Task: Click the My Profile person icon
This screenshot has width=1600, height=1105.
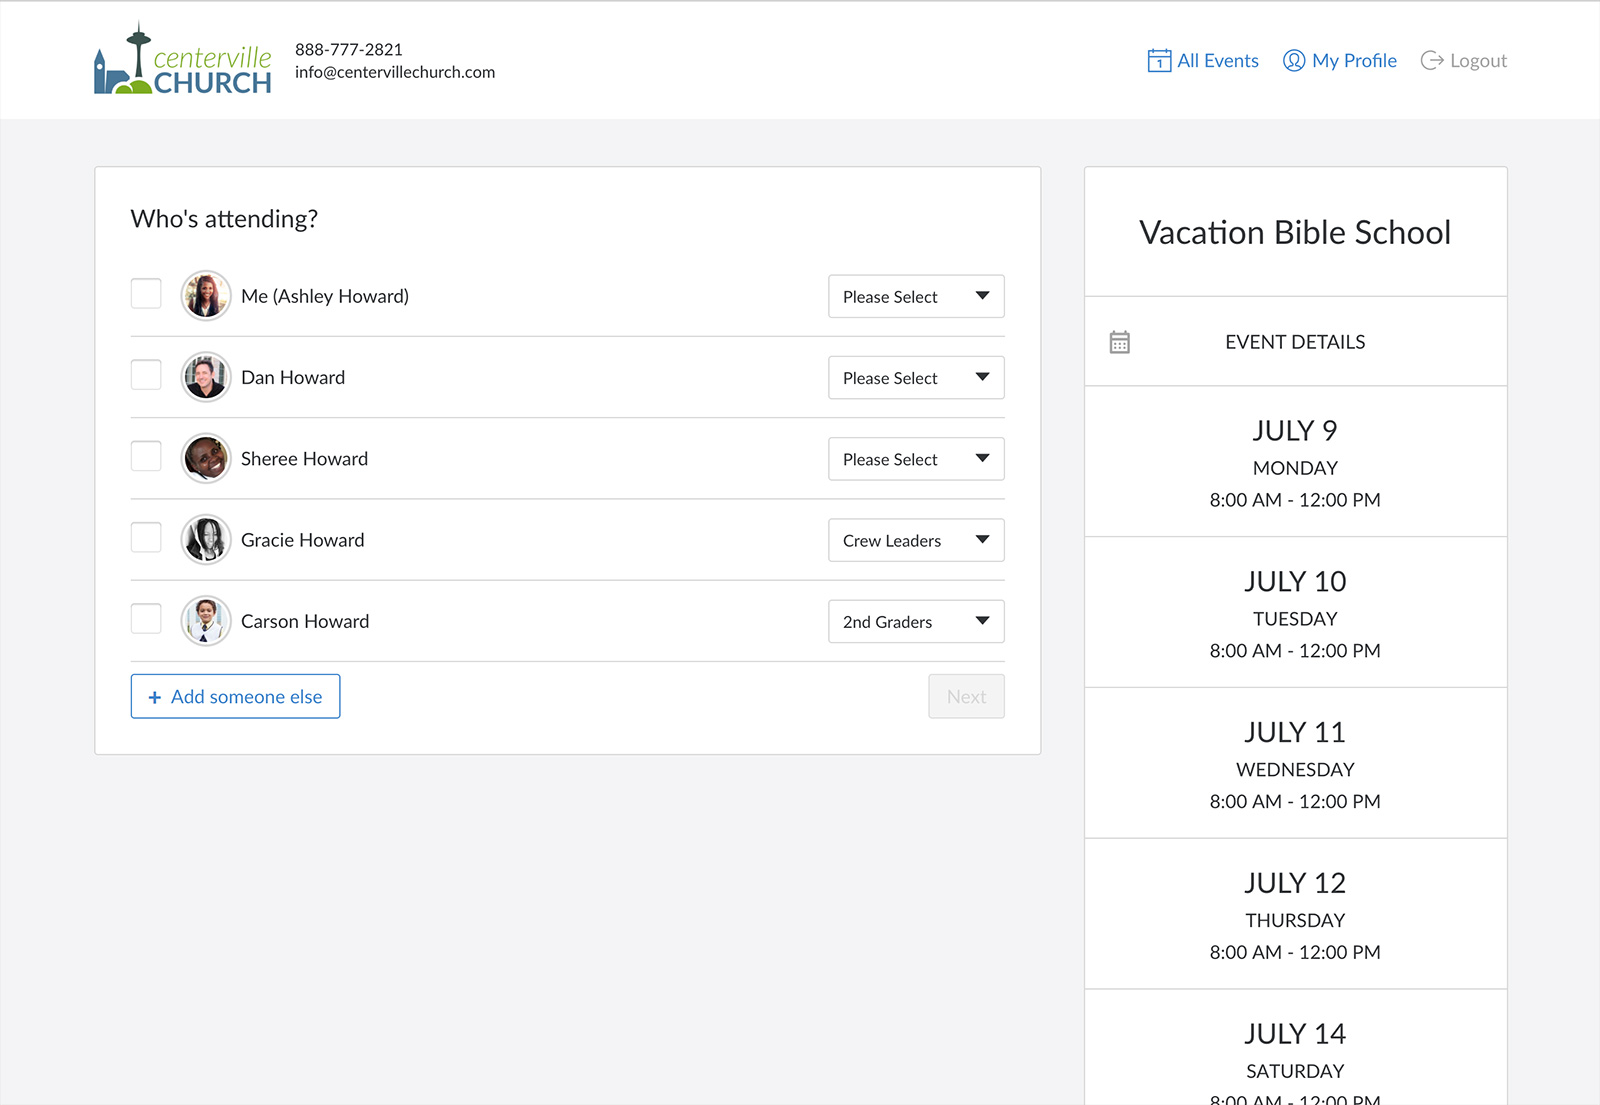Action: [x=1294, y=61]
